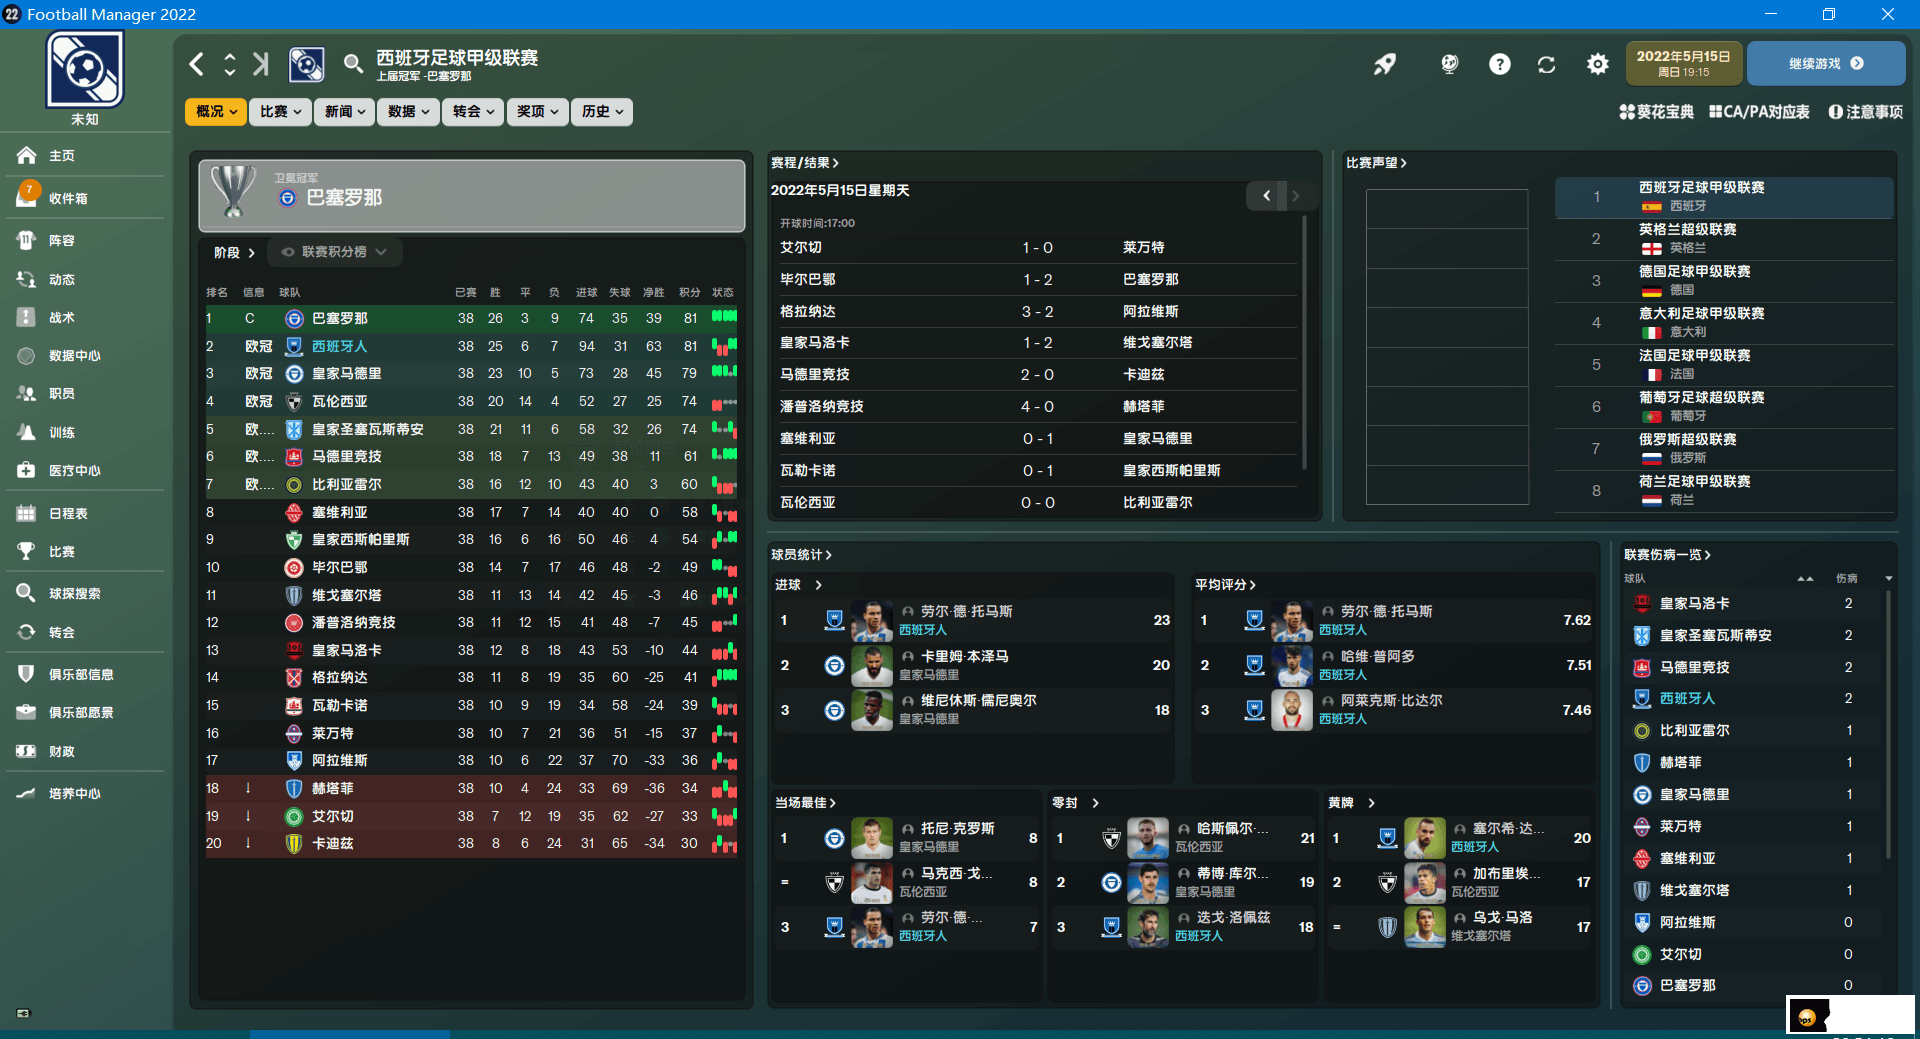Click the 继续游戏 continue button
Image resolution: width=1920 pixels, height=1039 pixels.
click(x=1826, y=63)
